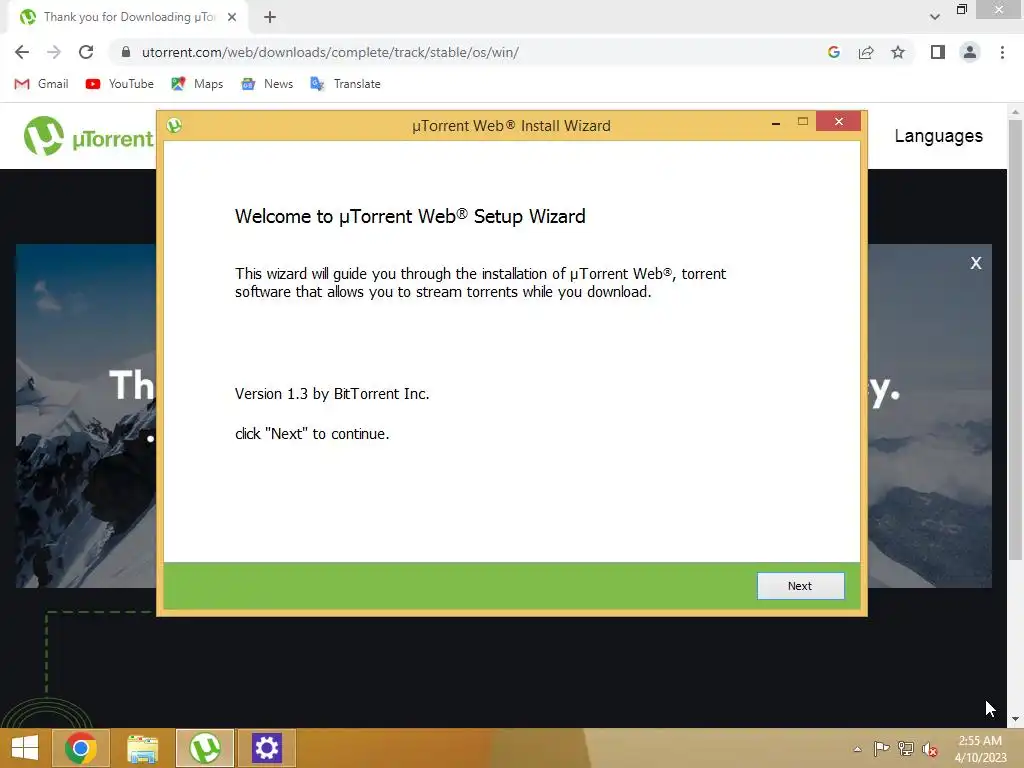The width and height of the screenshot is (1024, 768).
Task: Click scrollbar down arrow on webpage
Action: pyautogui.click(x=1015, y=719)
